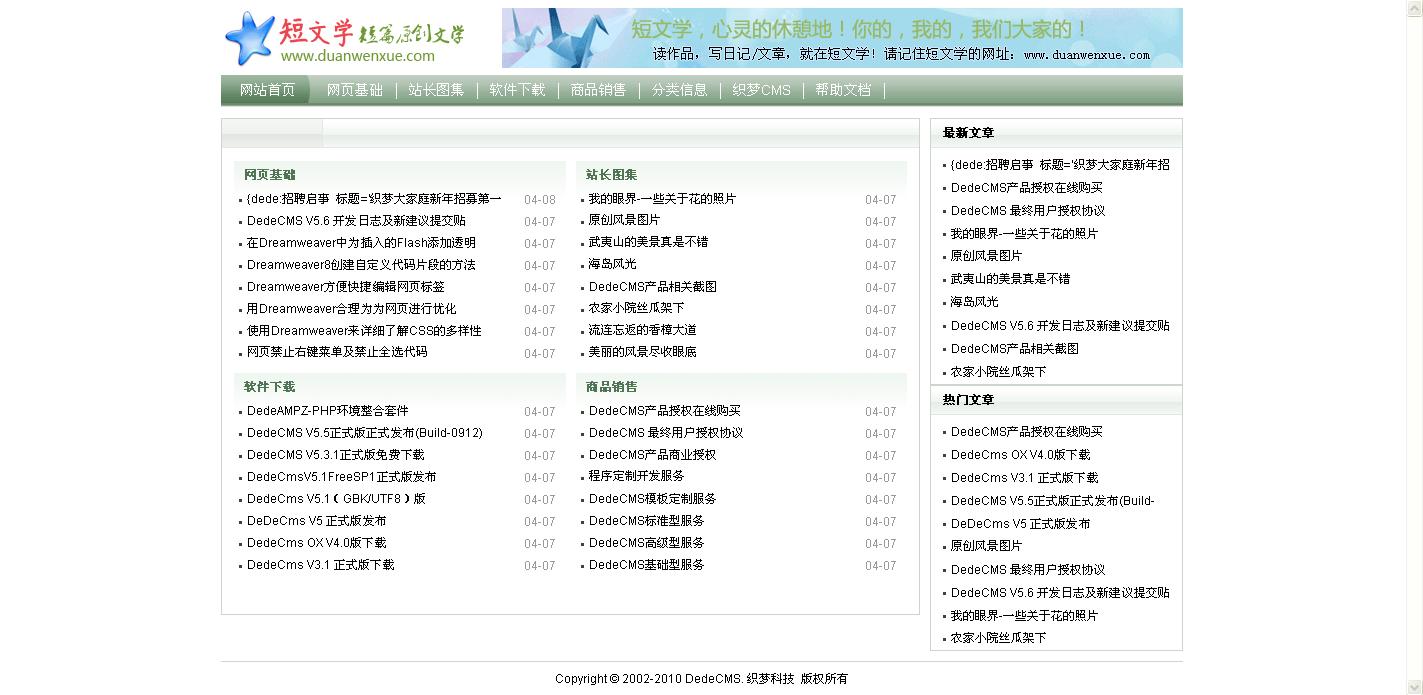
Task: Open DedeCMS产品商业授权 link
Action: point(652,455)
